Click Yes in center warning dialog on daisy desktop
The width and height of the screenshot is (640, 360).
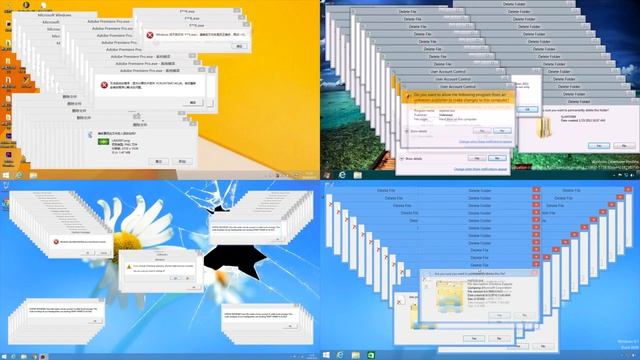pos(176,278)
